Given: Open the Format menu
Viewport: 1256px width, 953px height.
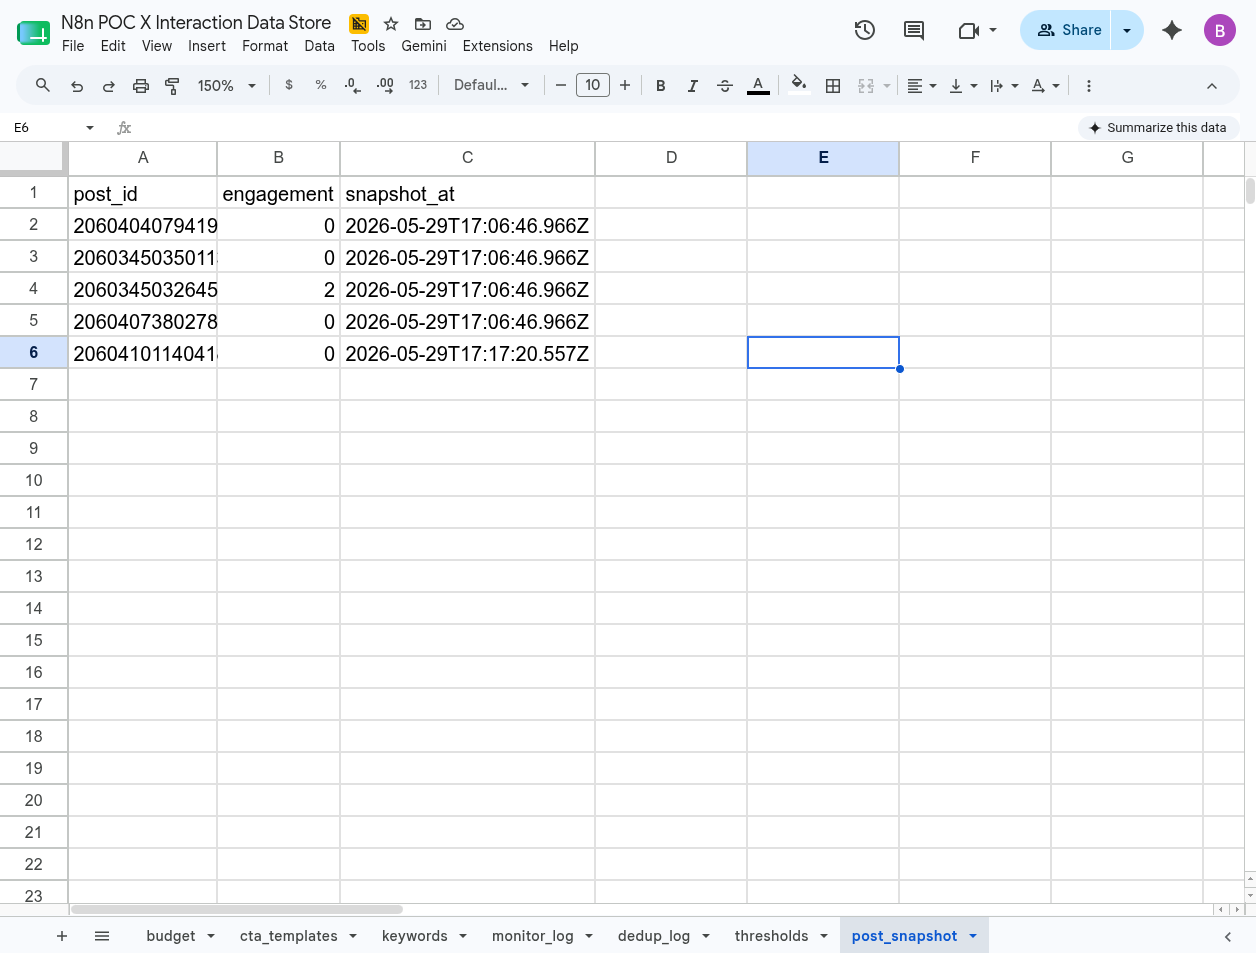Looking at the screenshot, I should pyautogui.click(x=265, y=46).
